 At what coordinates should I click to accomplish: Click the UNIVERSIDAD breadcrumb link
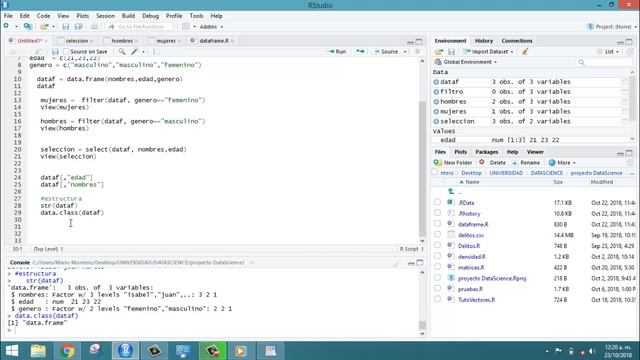click(x=506, y=173)
